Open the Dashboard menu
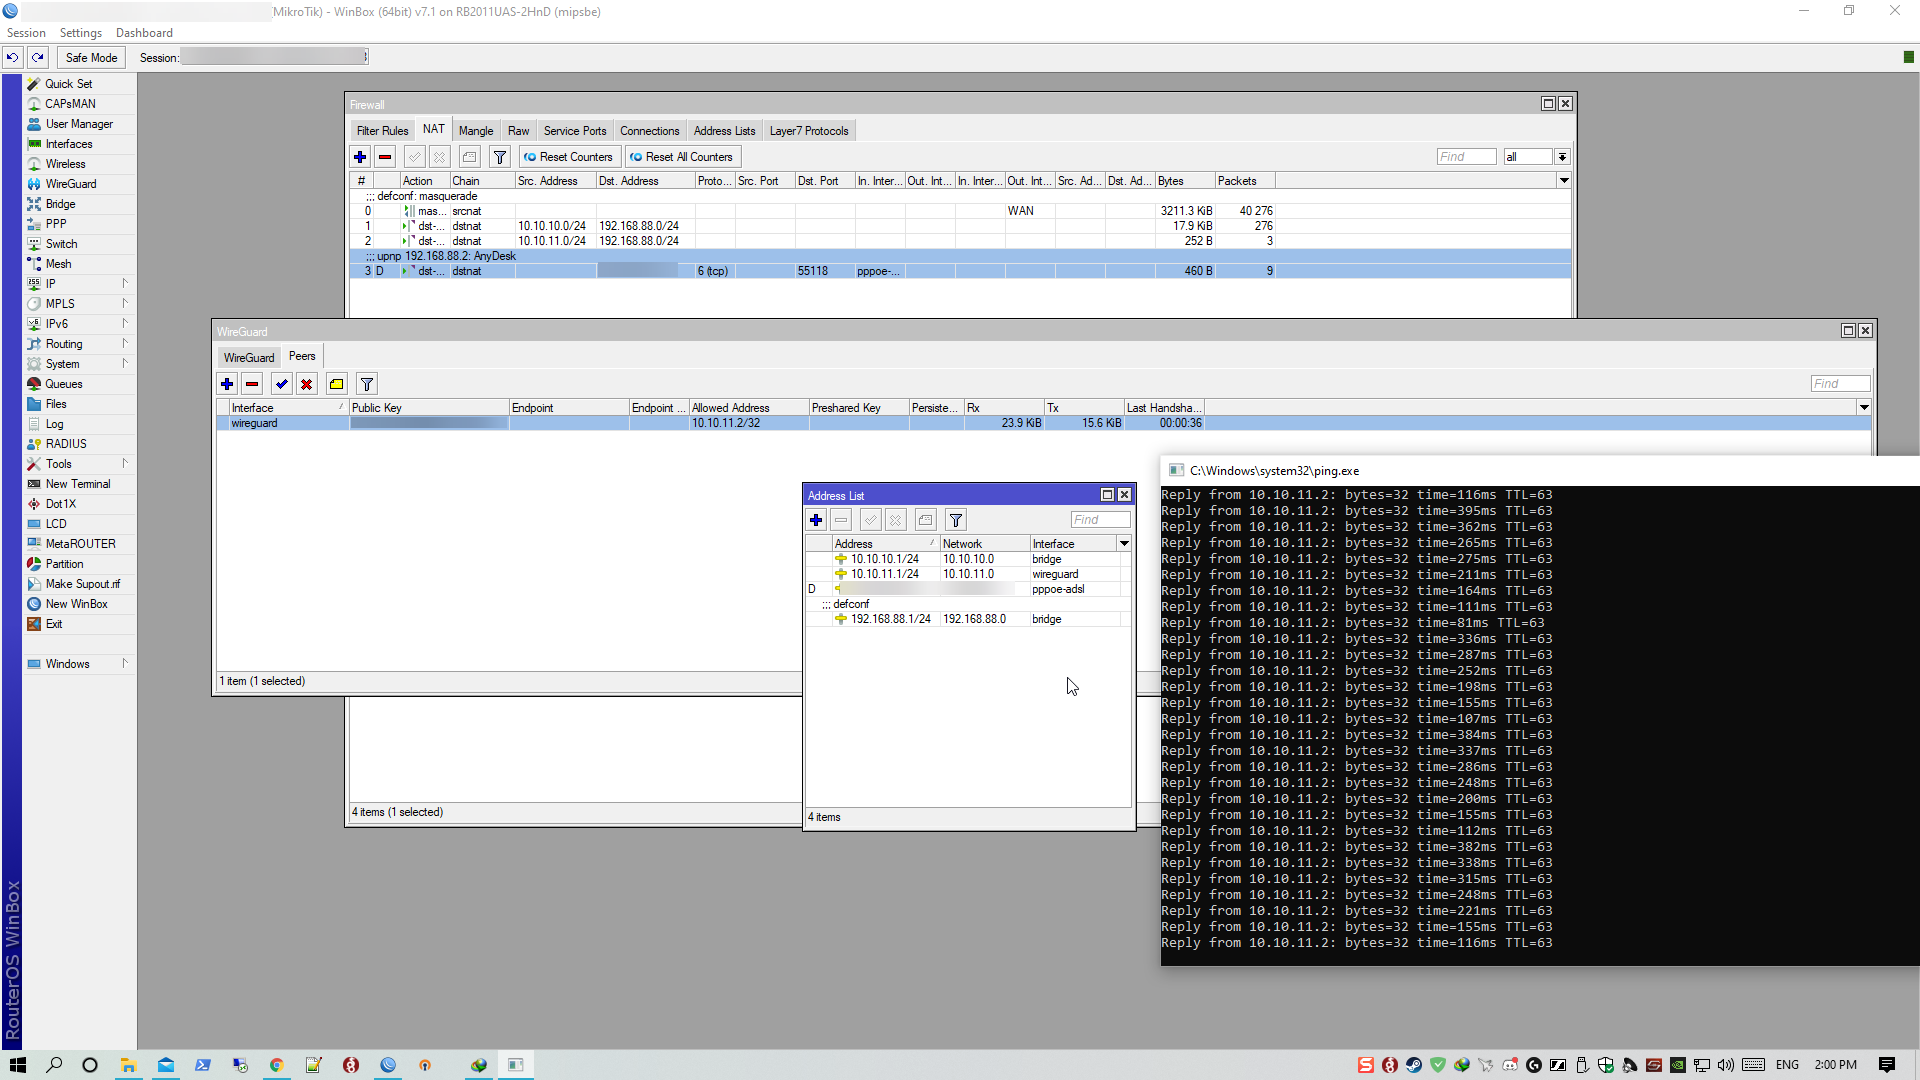 coord(144,33)
